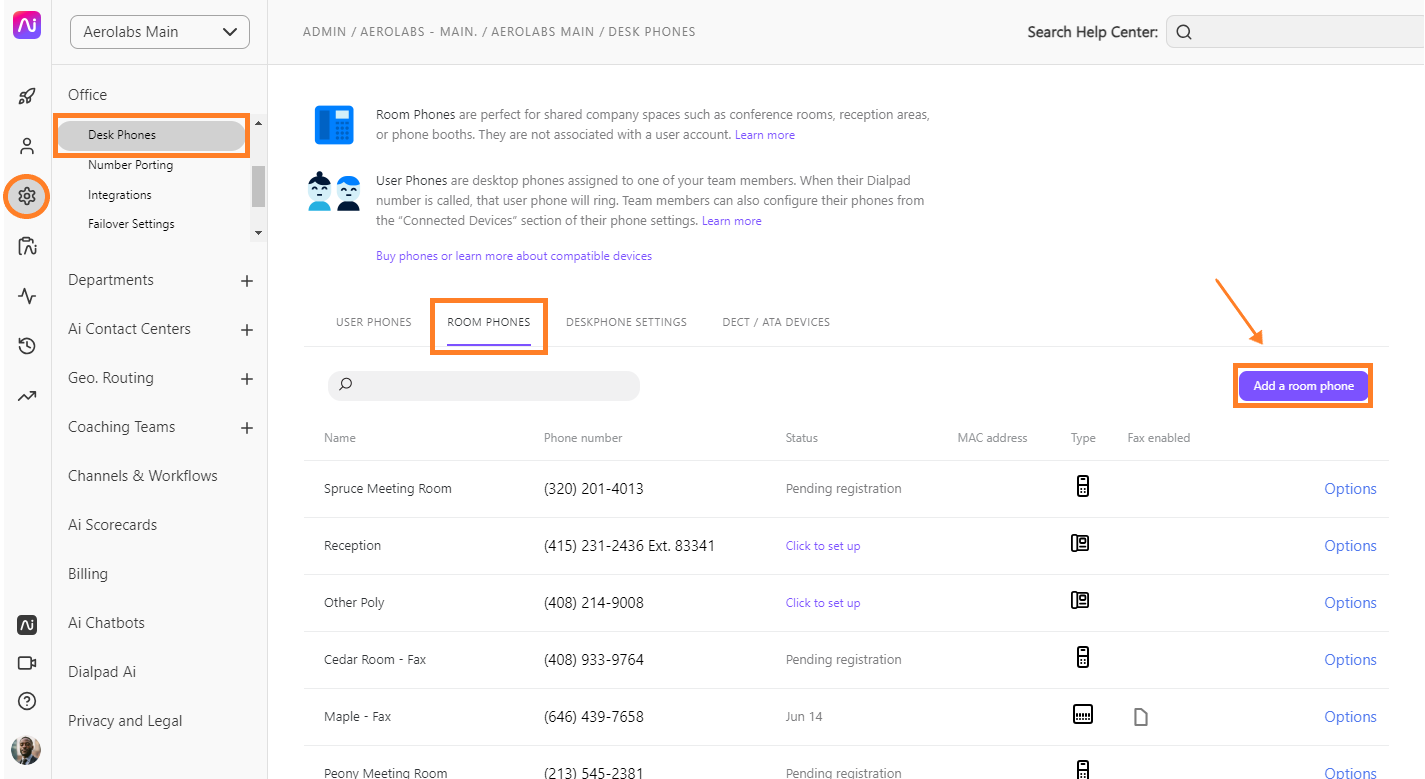Open Privacy and Legal in sidebar

click(x=125, y=721)
